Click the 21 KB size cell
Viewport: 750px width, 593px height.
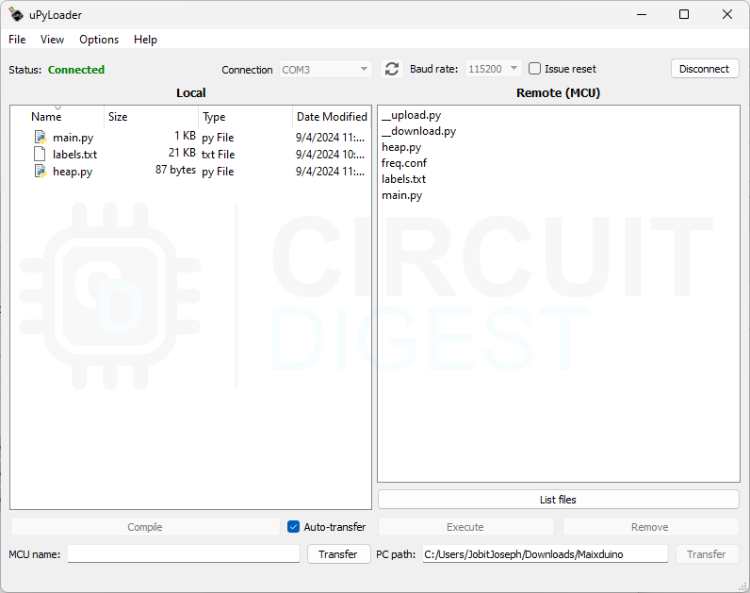tap(182, 153)
